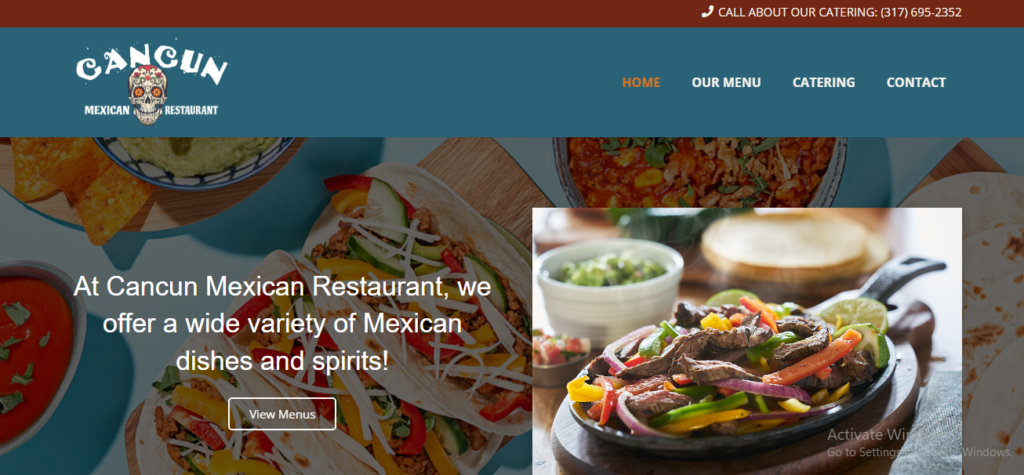Click the sizzling fajita skillet photo
The height and width of the screenshot is (475, 1024).
[x=746, y=341]
